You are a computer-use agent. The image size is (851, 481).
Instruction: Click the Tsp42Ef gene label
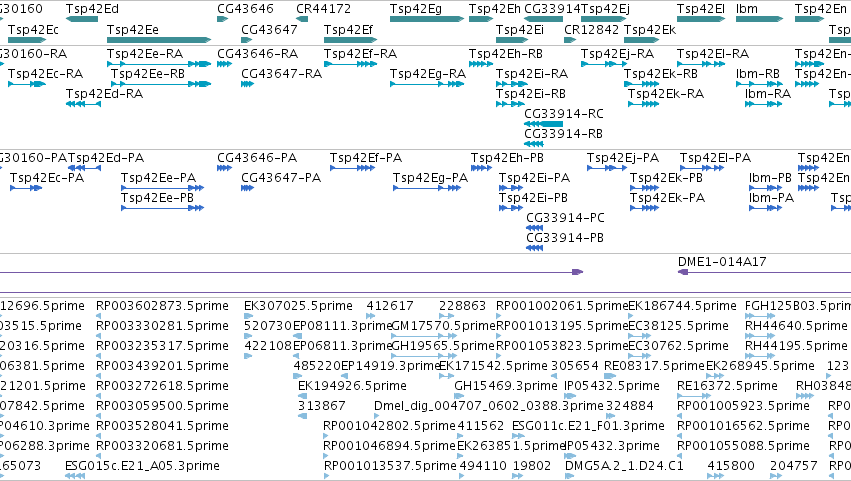point(348,29)
